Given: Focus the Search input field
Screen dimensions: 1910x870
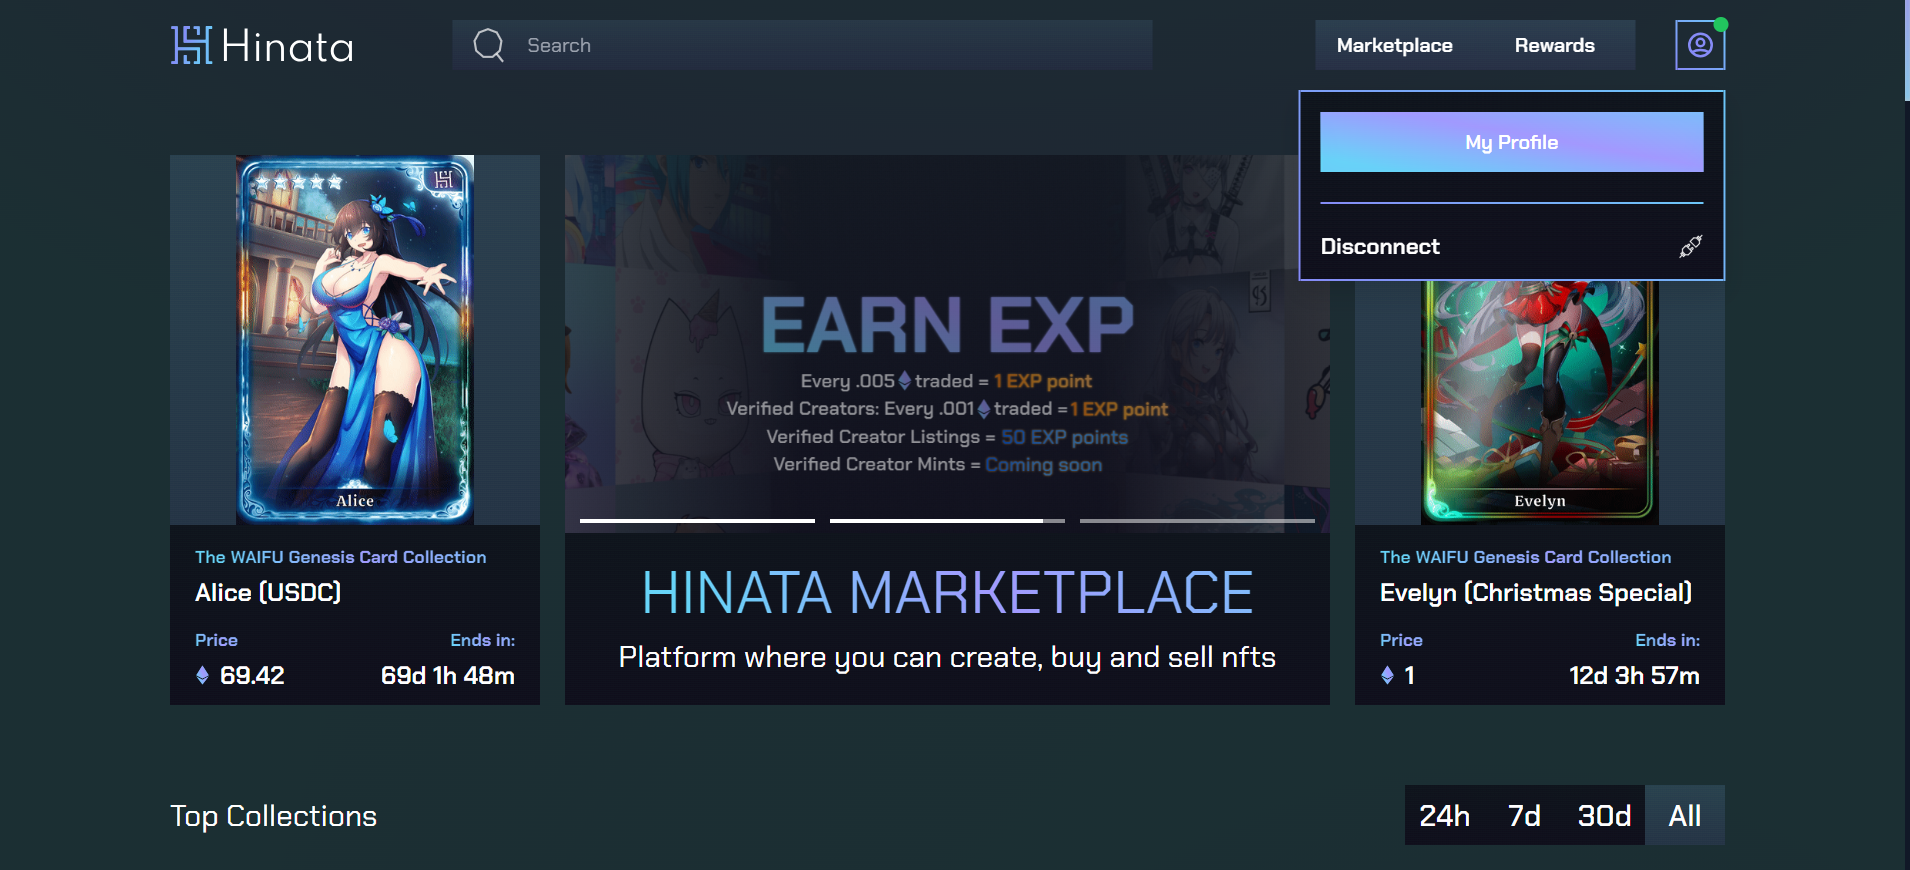Looking at the screenshot, I should tap(802, 45).
